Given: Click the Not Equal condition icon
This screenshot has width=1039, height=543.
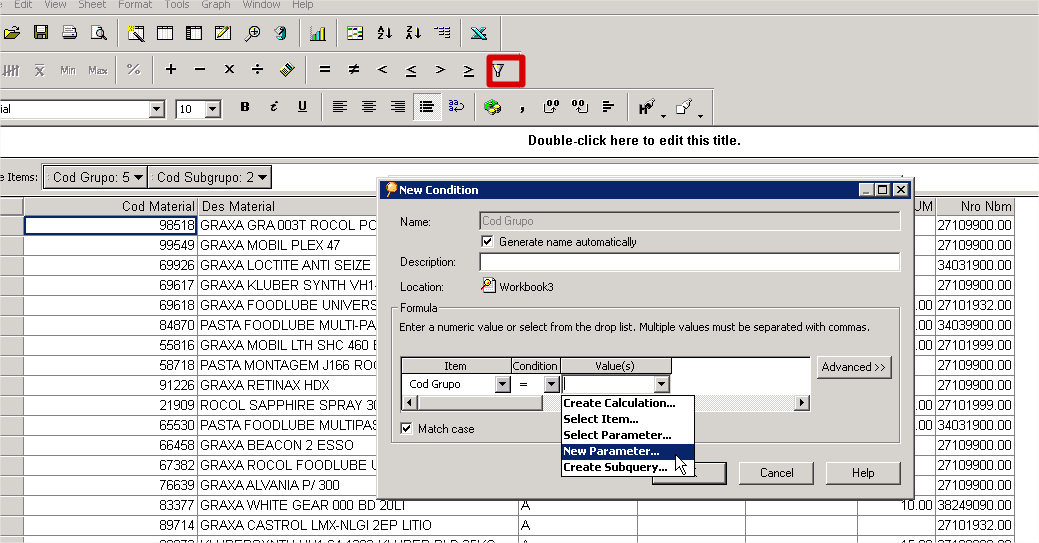Looking at the screenshot, I should (354, 69).
